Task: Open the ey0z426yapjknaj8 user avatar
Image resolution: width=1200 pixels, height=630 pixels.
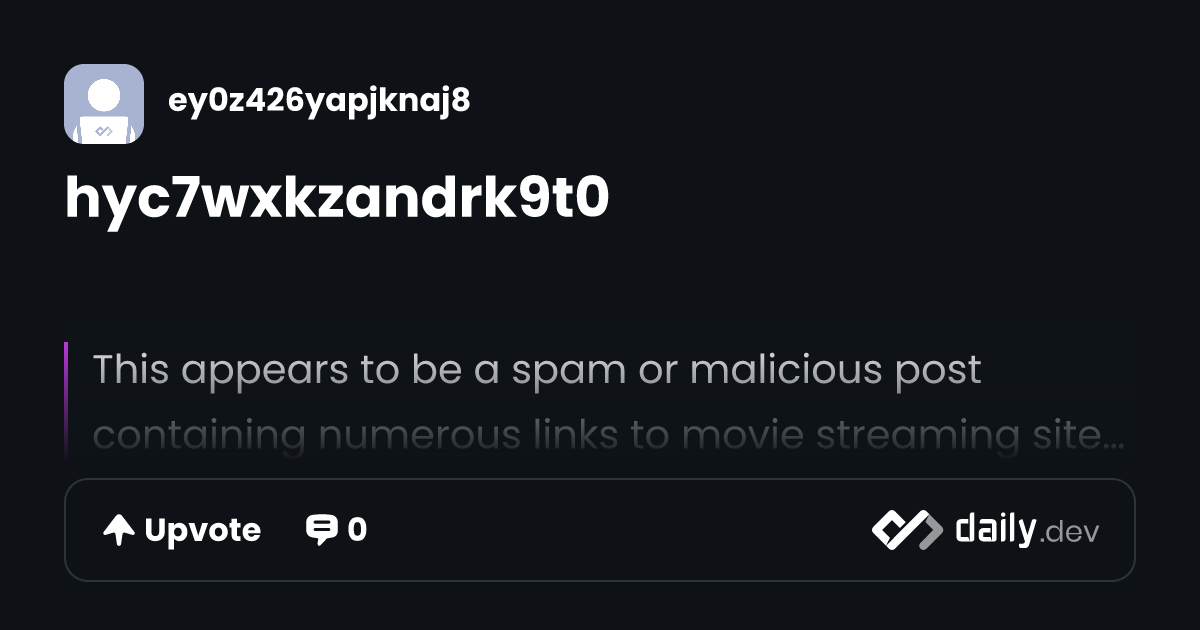Action: pyautogui.click(x=104, y=104)
